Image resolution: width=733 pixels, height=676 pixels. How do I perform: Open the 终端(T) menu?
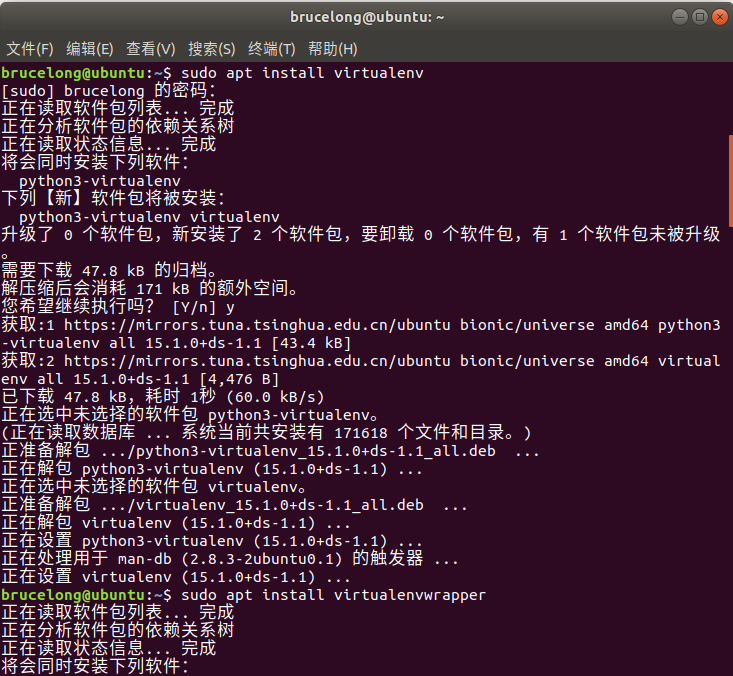[272, 49]
